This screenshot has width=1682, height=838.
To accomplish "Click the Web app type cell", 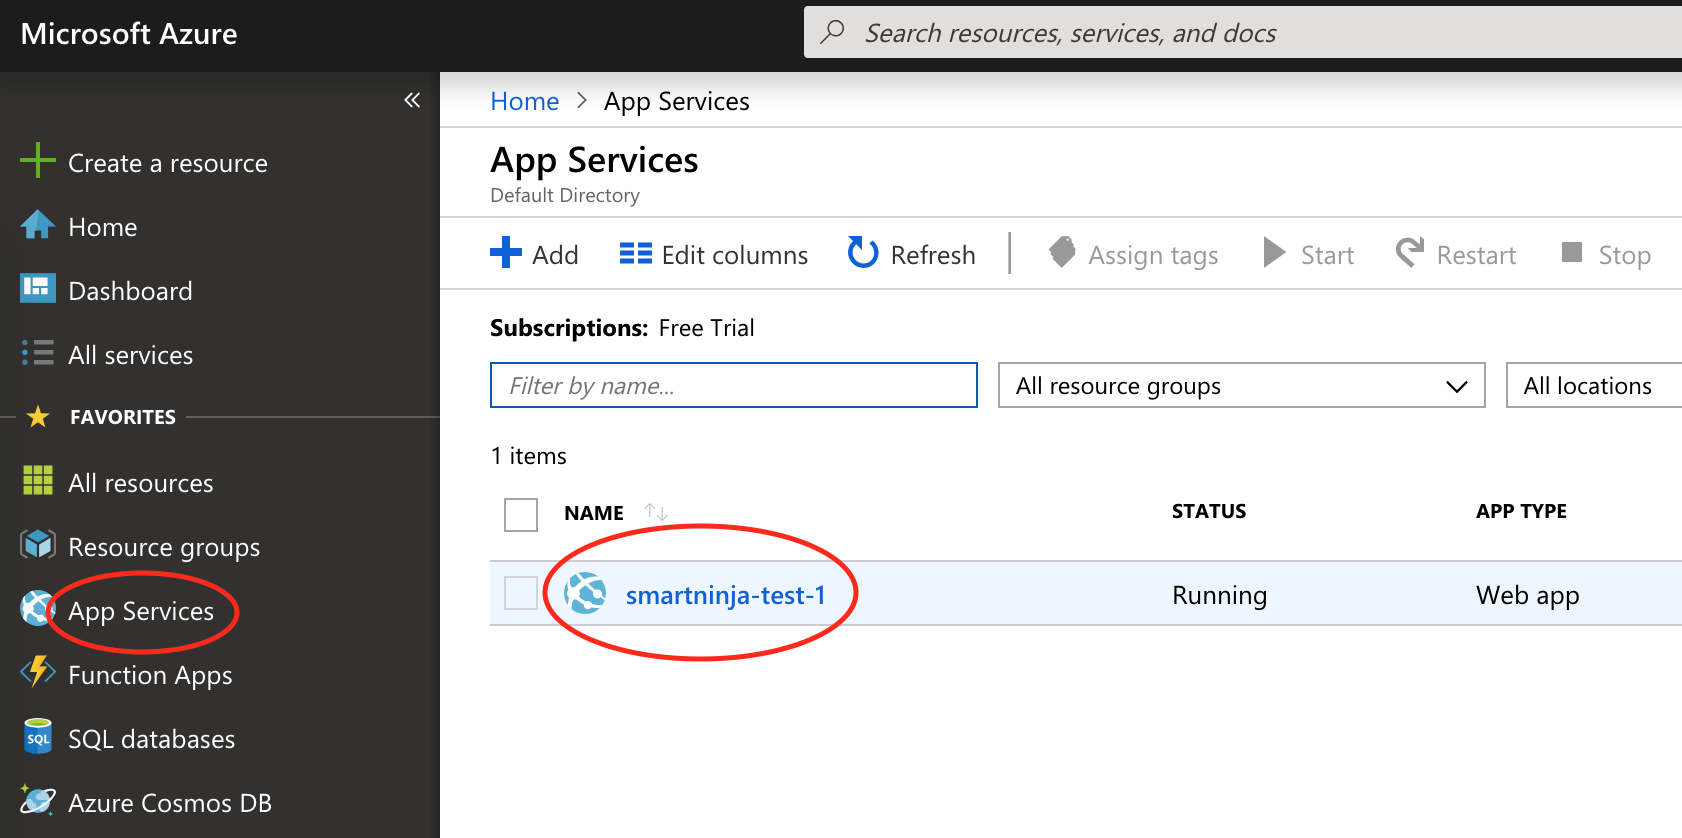I will 1528,595.
